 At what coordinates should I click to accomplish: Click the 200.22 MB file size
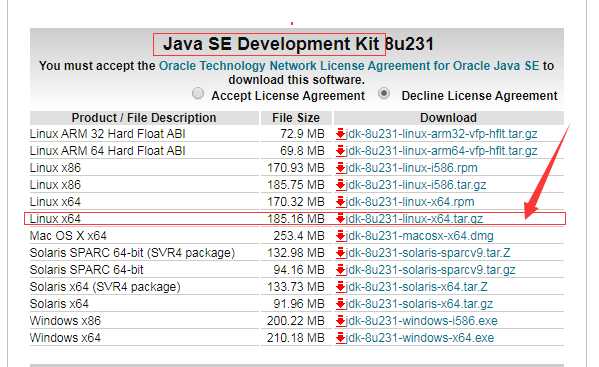296,321
